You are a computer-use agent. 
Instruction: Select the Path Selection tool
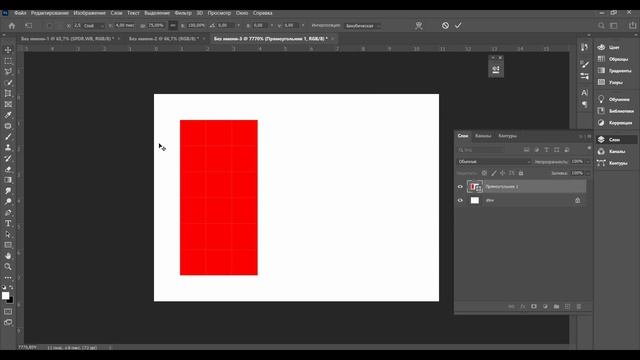pyautogui.click(x=8, y=234)
